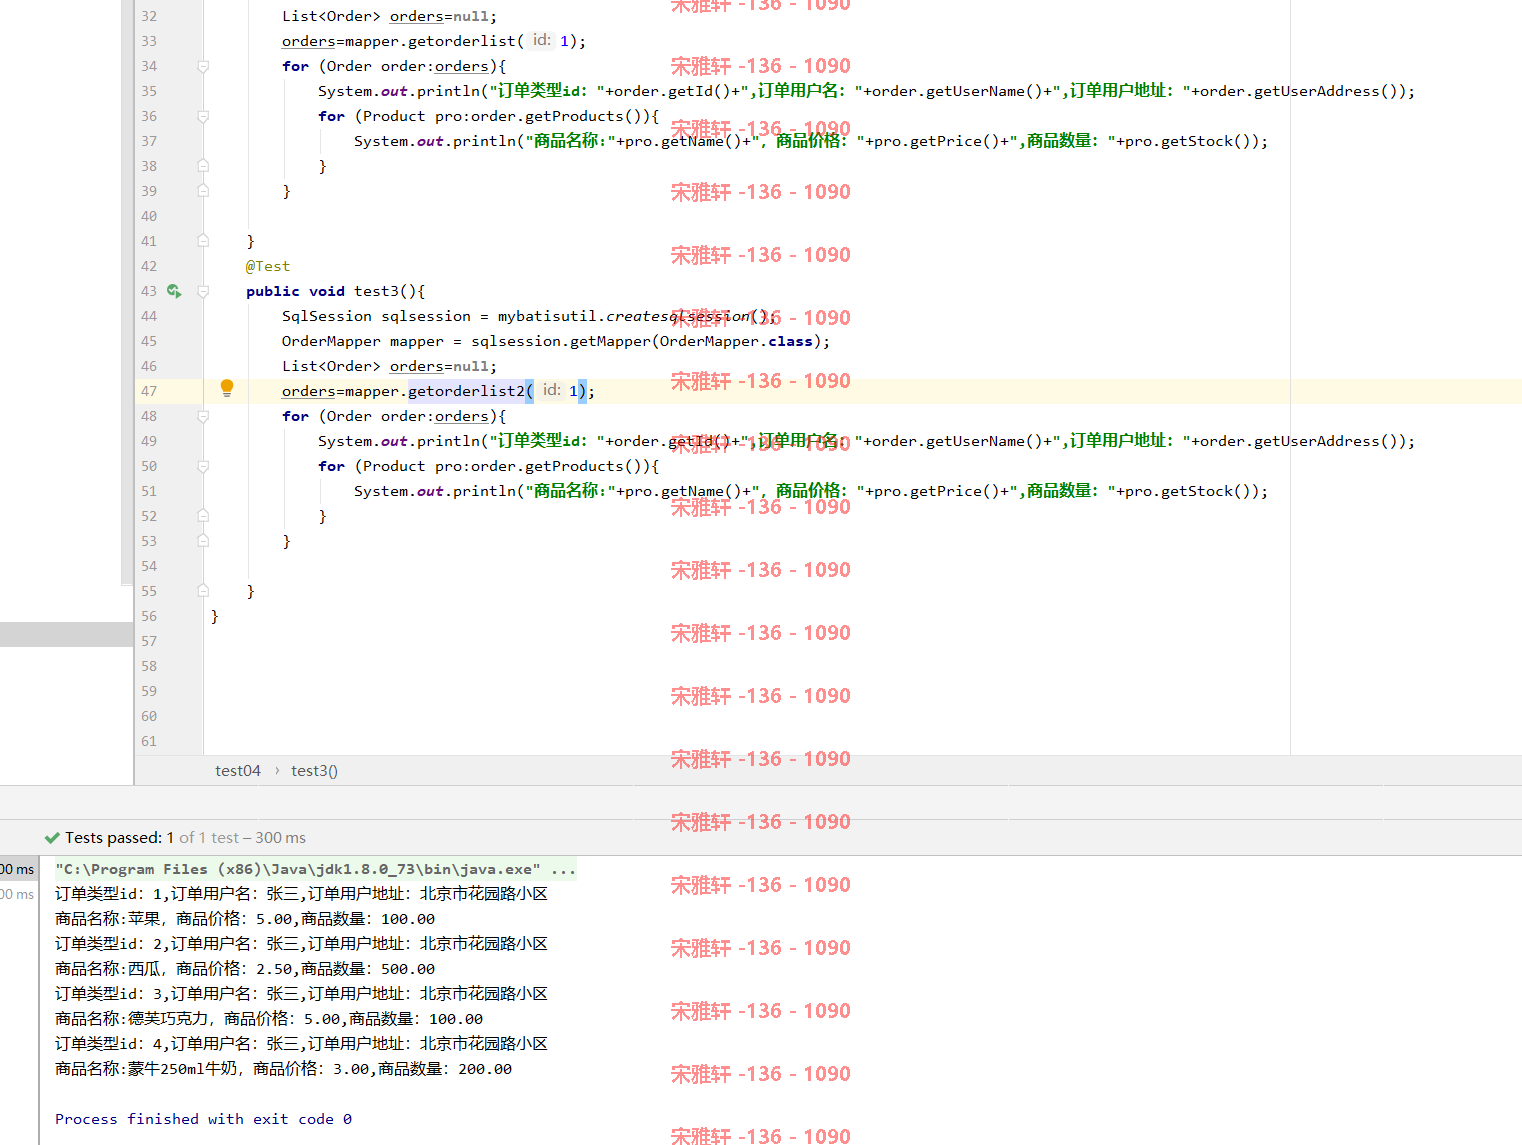
Task: Click console line for order id 1
Action: pyautogui.click(x=301, y=894)
